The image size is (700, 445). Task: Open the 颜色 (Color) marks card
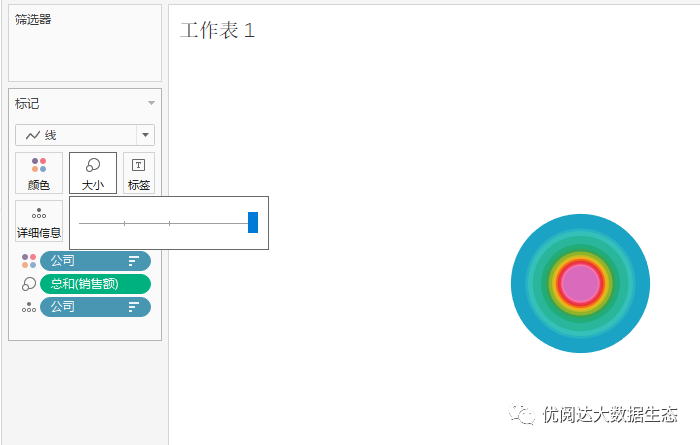pos(39,173)
